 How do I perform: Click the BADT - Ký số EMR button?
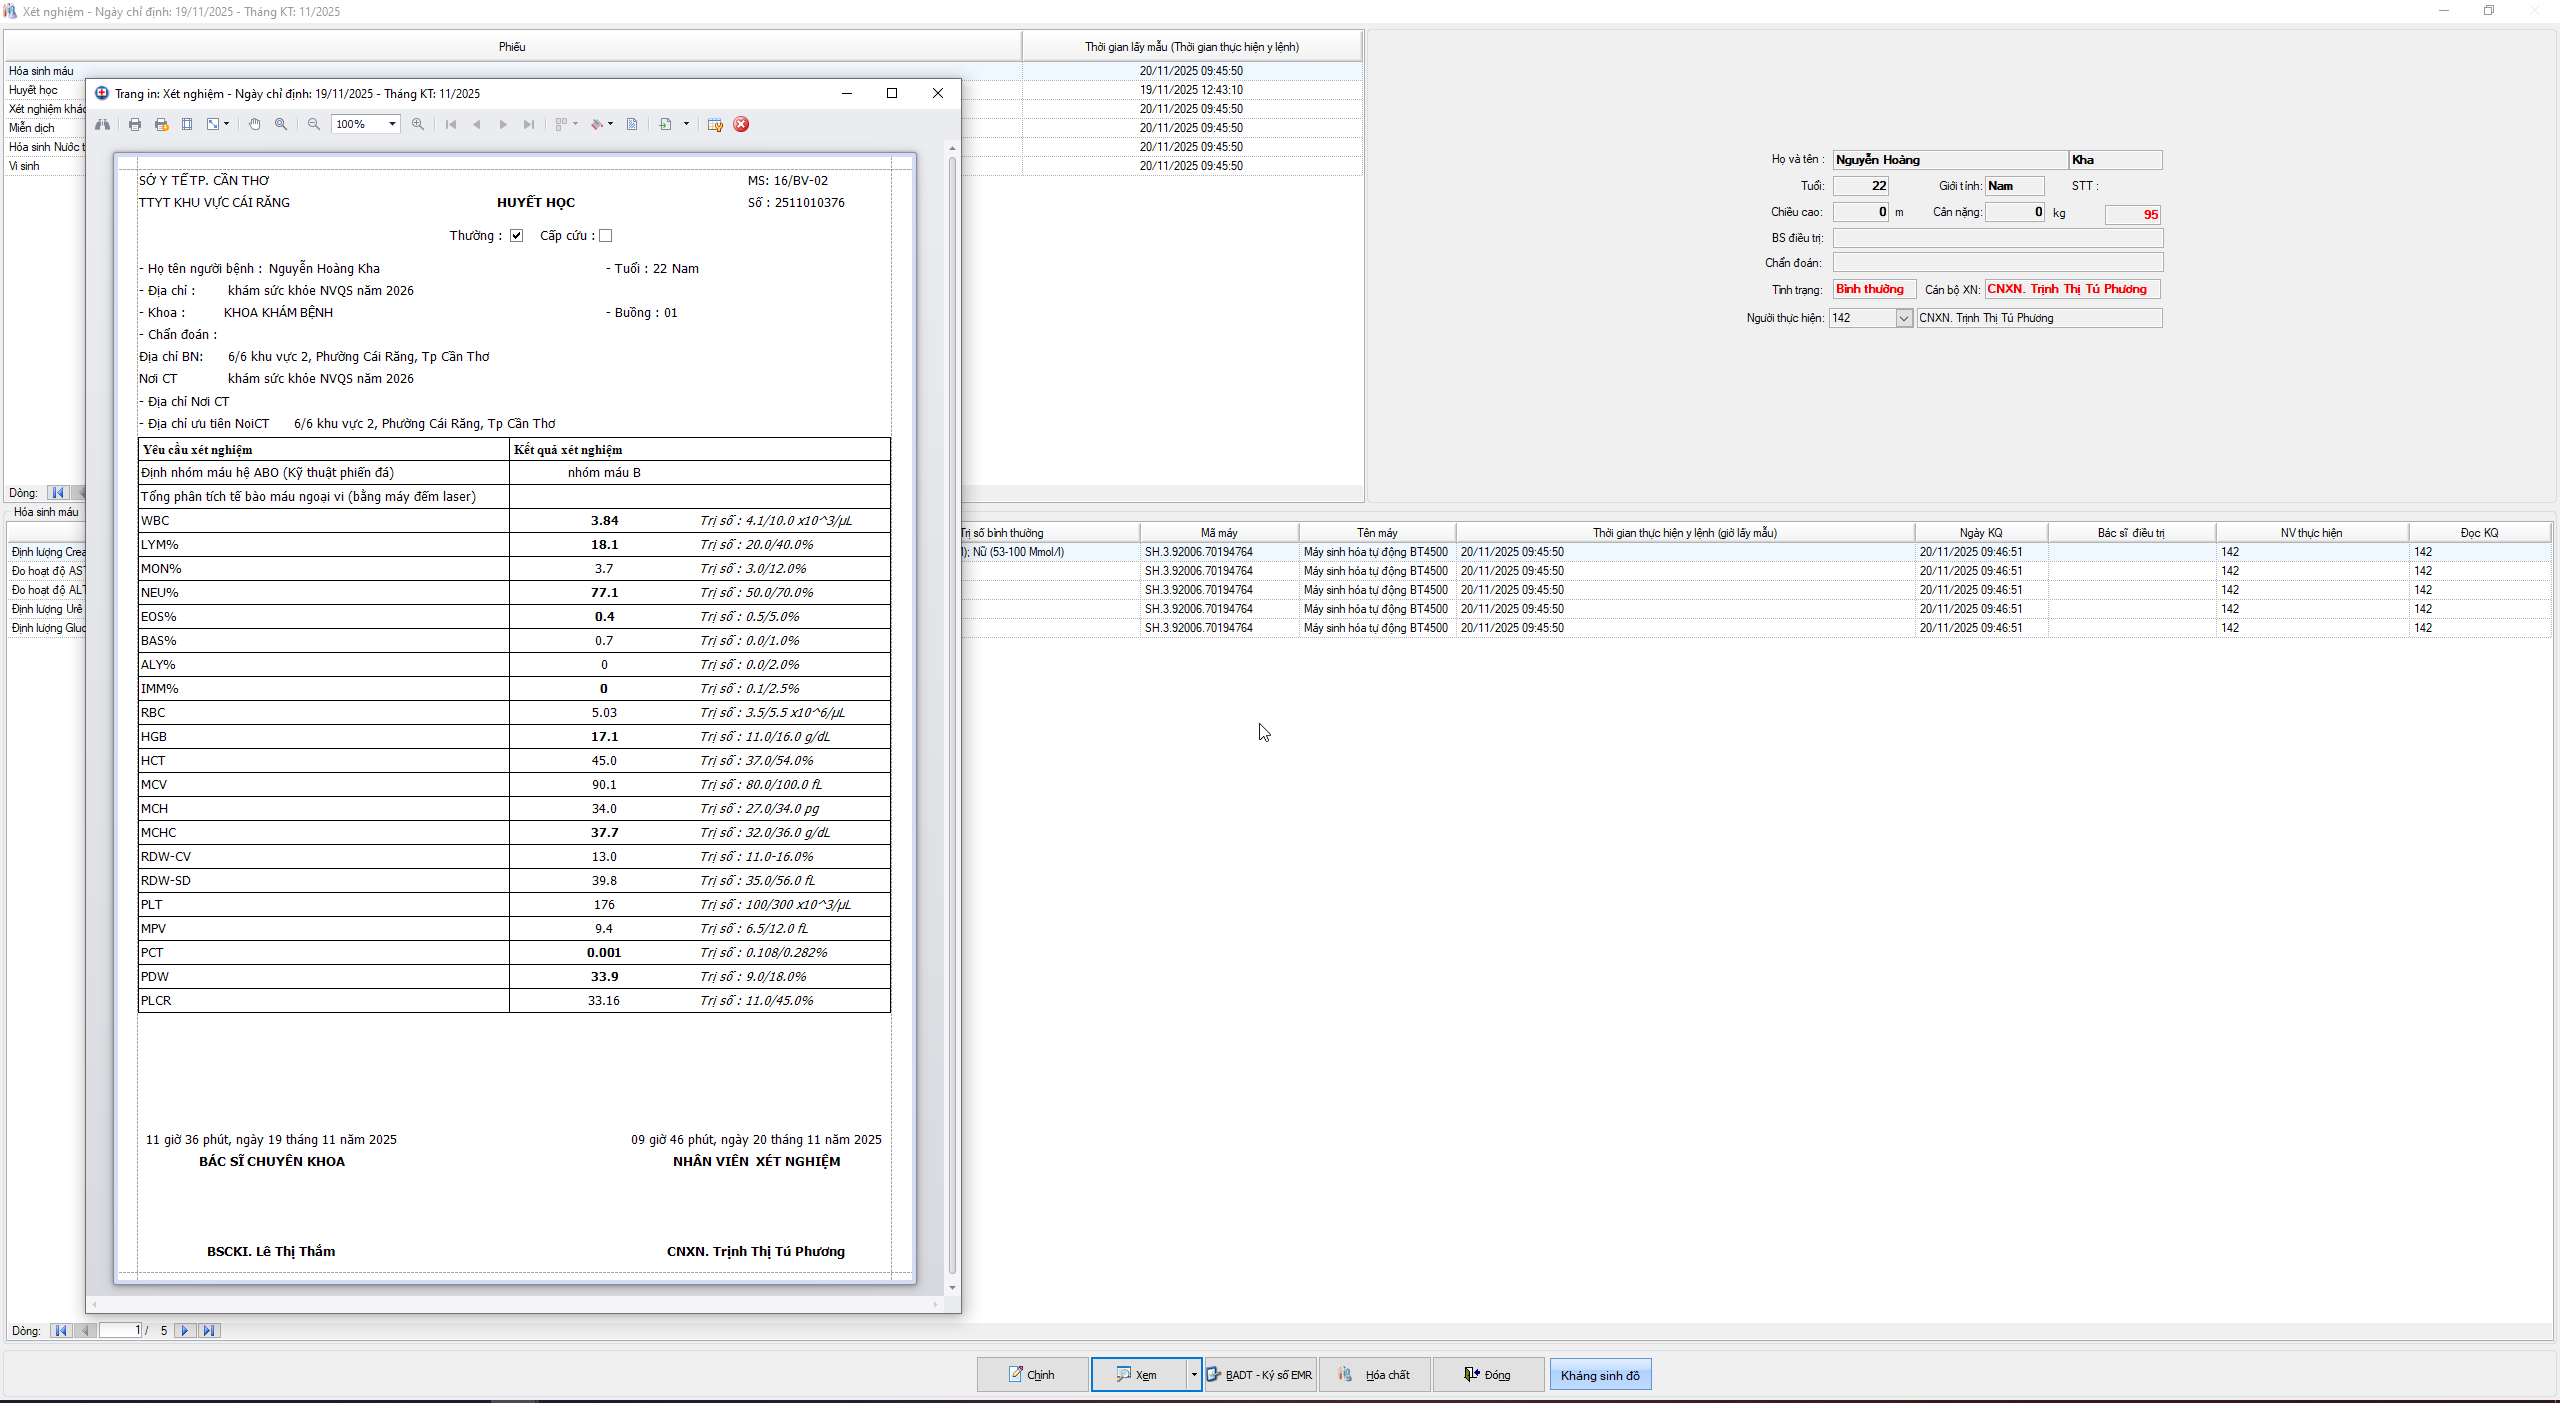pyautogui.click(x=1260, y=1375)
